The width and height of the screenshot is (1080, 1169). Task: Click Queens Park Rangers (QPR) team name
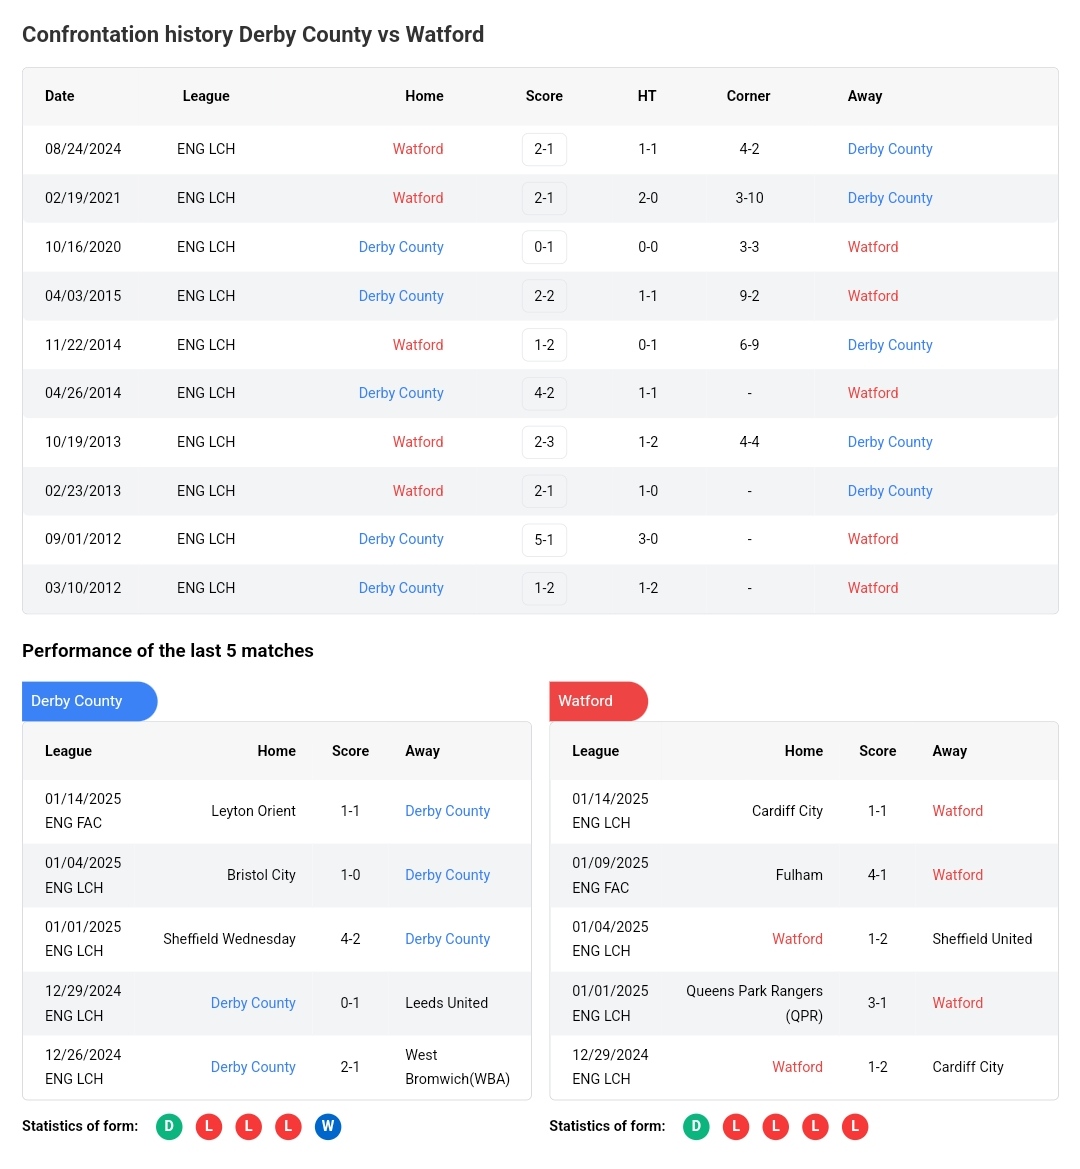754,1003
